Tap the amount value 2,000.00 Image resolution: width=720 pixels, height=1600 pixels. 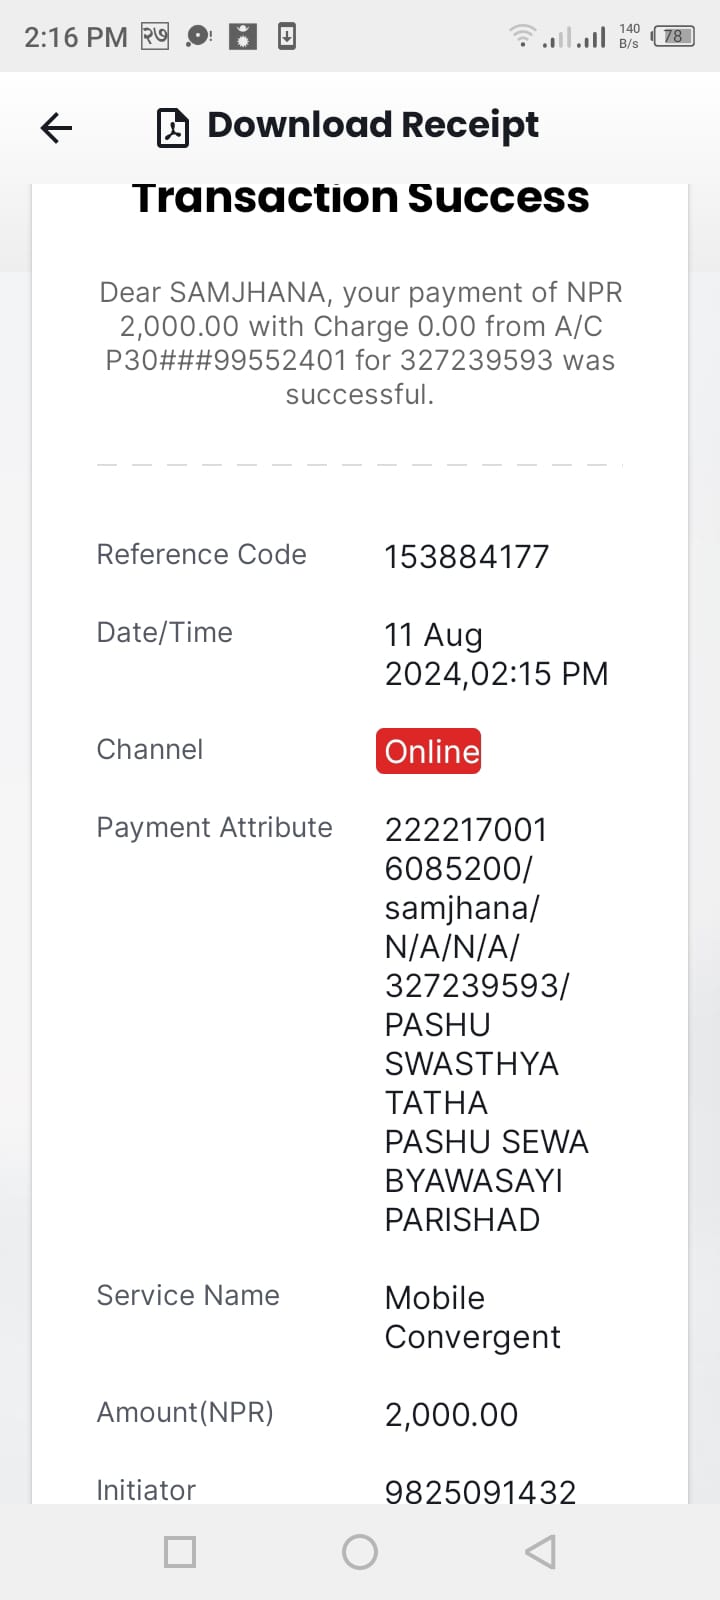pyautogui.click(x=451, y=1415)
